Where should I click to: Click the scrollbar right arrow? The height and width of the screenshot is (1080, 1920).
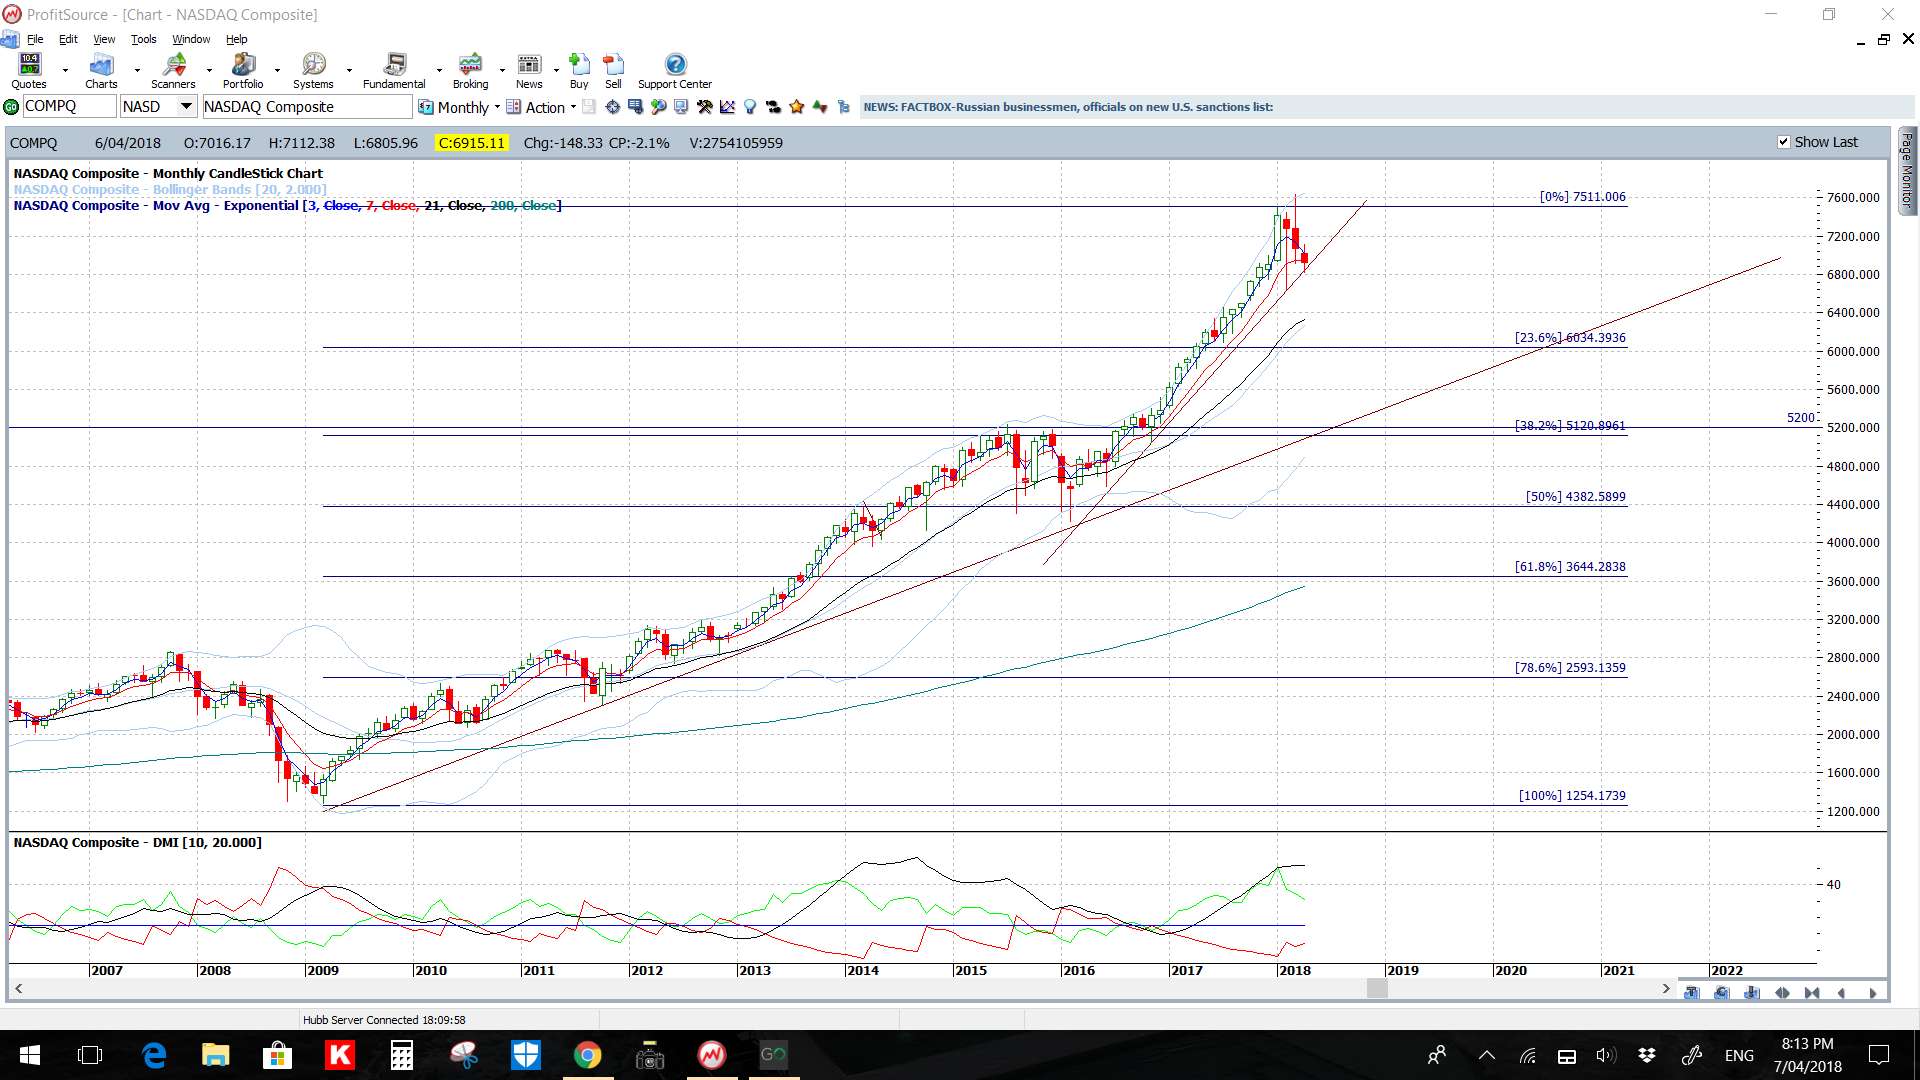[x=1666, y=988]
